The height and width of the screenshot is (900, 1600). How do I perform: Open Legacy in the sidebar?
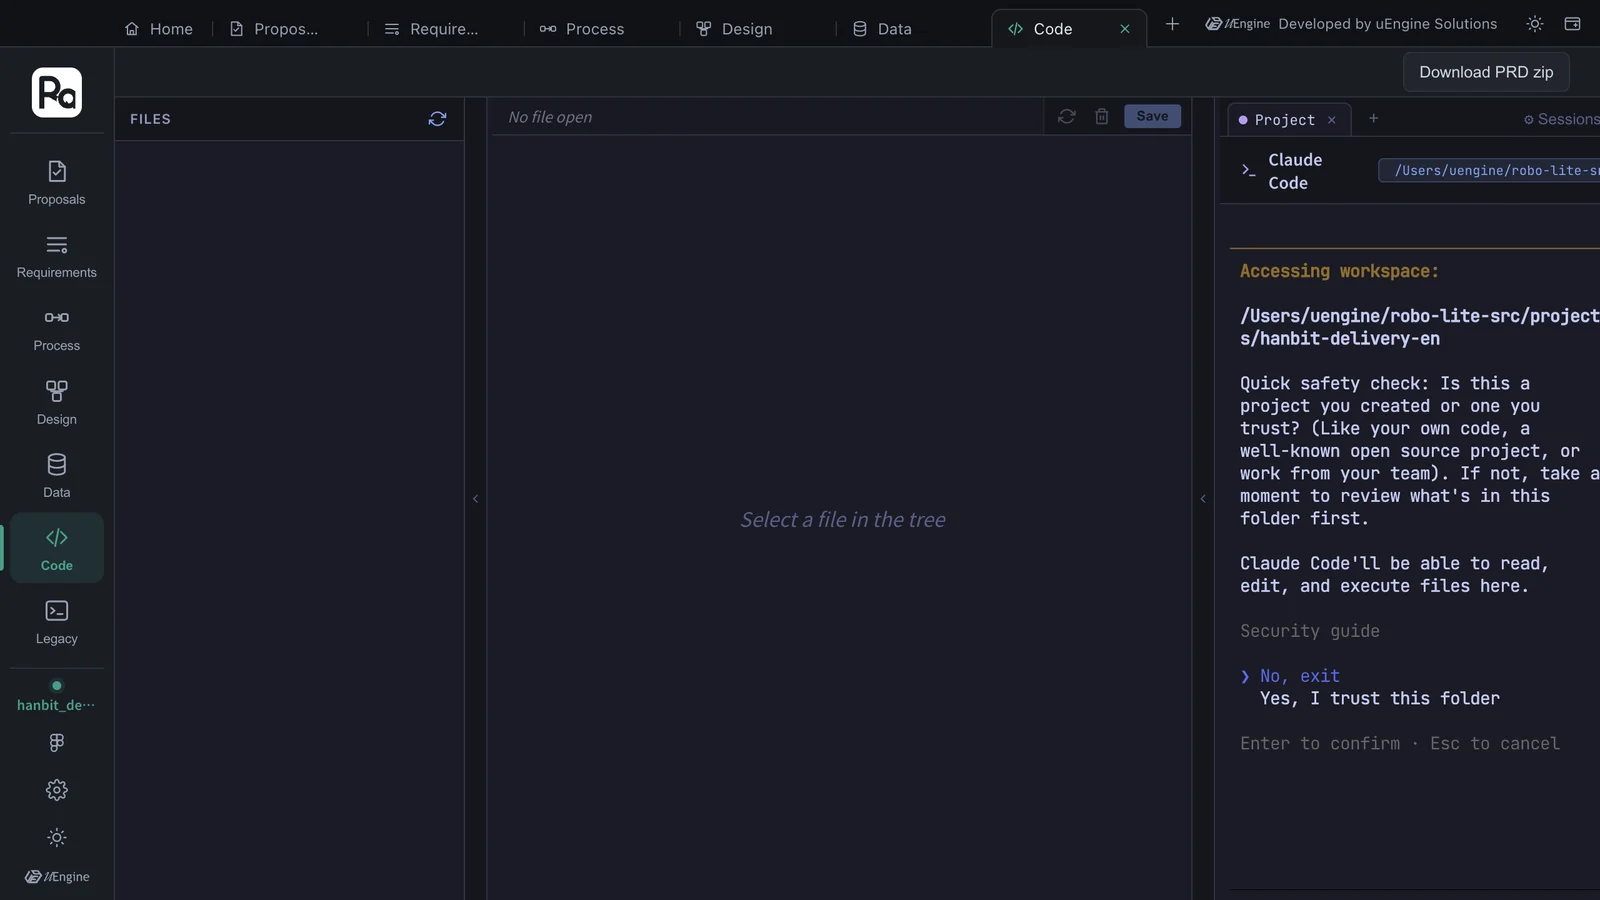coord(57,622)
